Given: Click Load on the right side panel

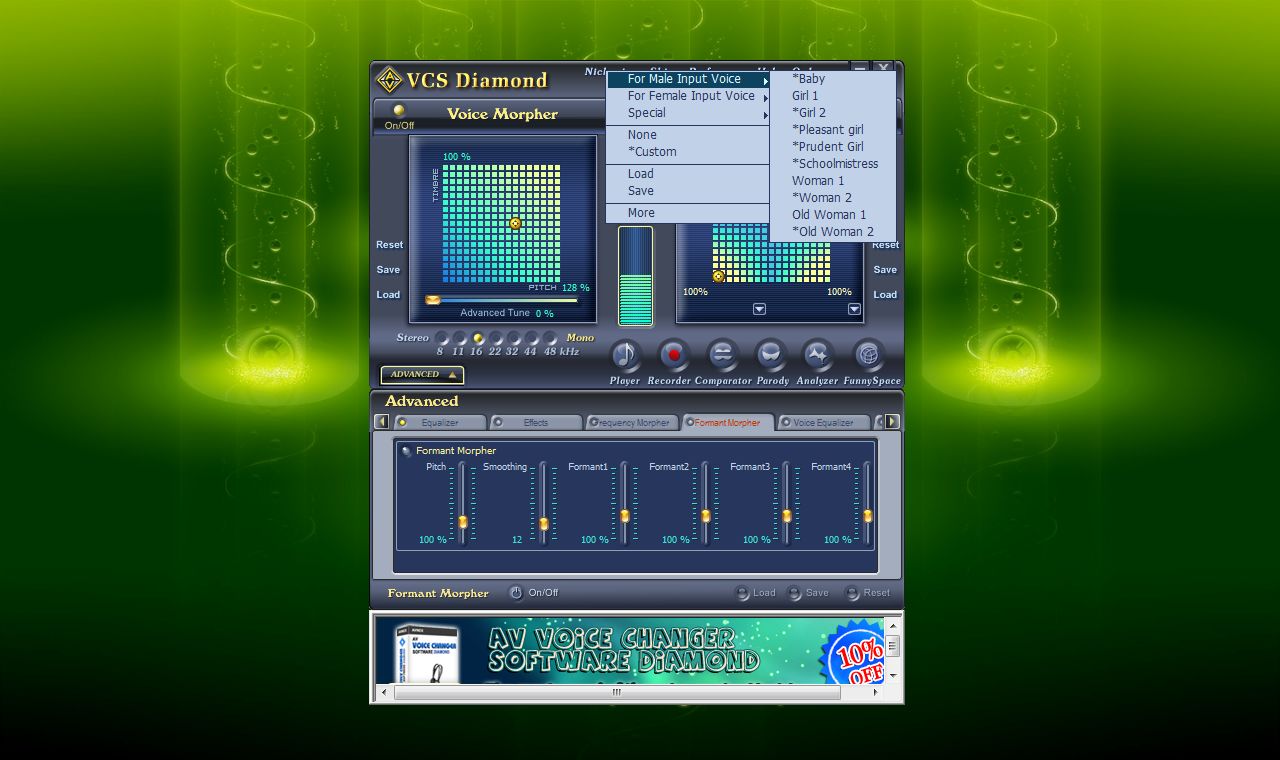Looking at the screenshot, I should (x=885, y=295).
